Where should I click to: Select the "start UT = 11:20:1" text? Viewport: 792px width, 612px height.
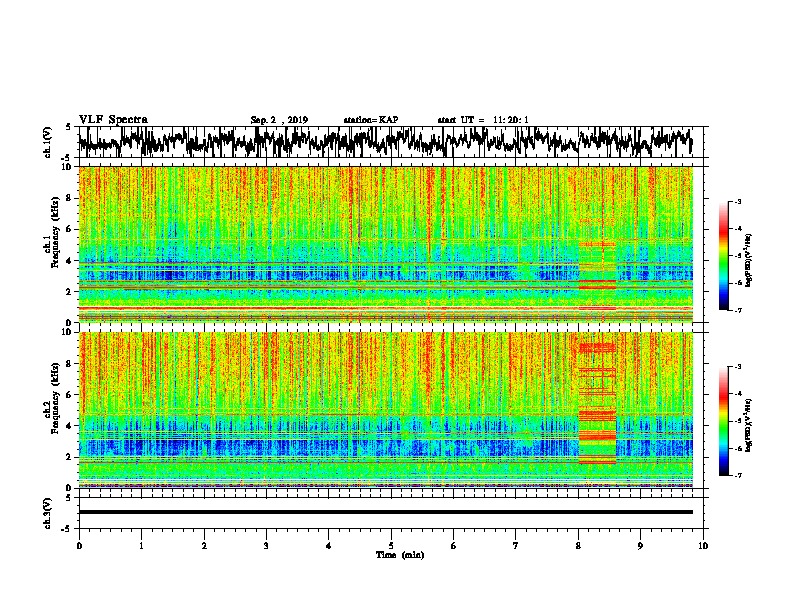pyautogui.click(x=483, y=120)
